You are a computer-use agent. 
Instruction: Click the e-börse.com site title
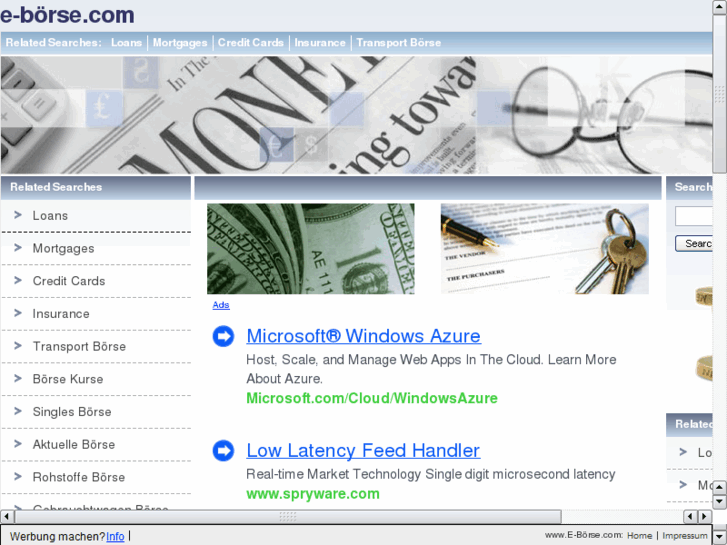(67, 15)
